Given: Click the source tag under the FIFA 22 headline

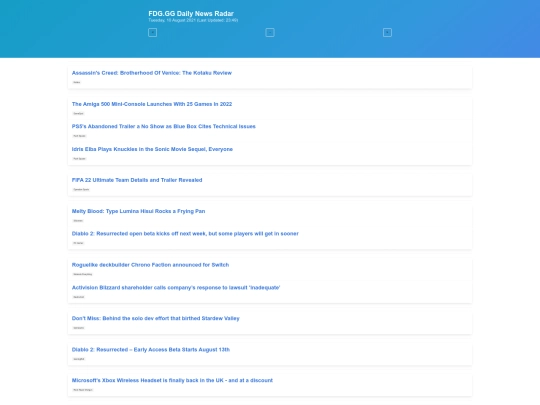Looking at the screenshot, I should pos(81,189).
